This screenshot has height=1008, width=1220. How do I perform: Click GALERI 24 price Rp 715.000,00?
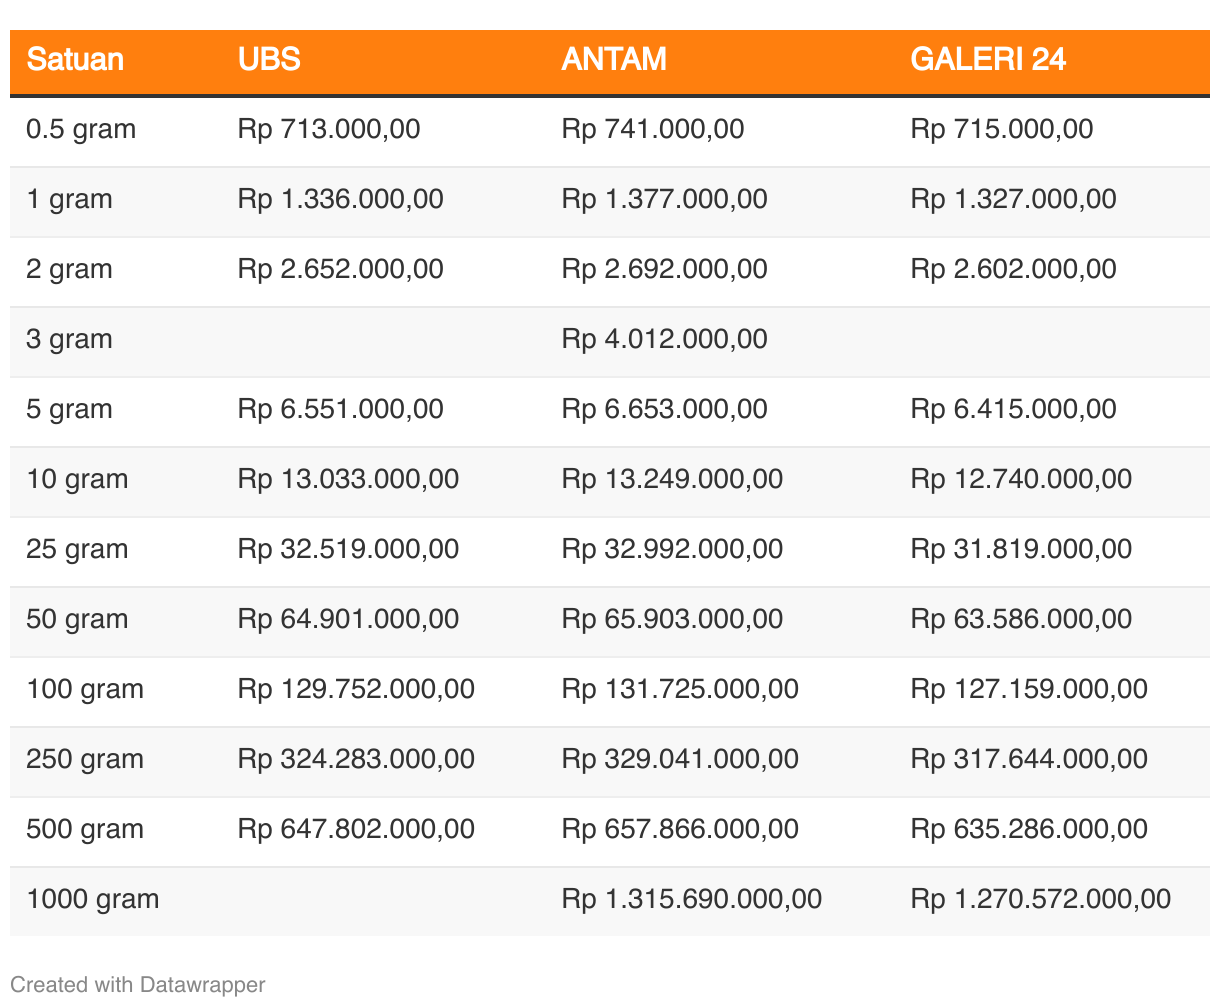(x=1002, y=129)
